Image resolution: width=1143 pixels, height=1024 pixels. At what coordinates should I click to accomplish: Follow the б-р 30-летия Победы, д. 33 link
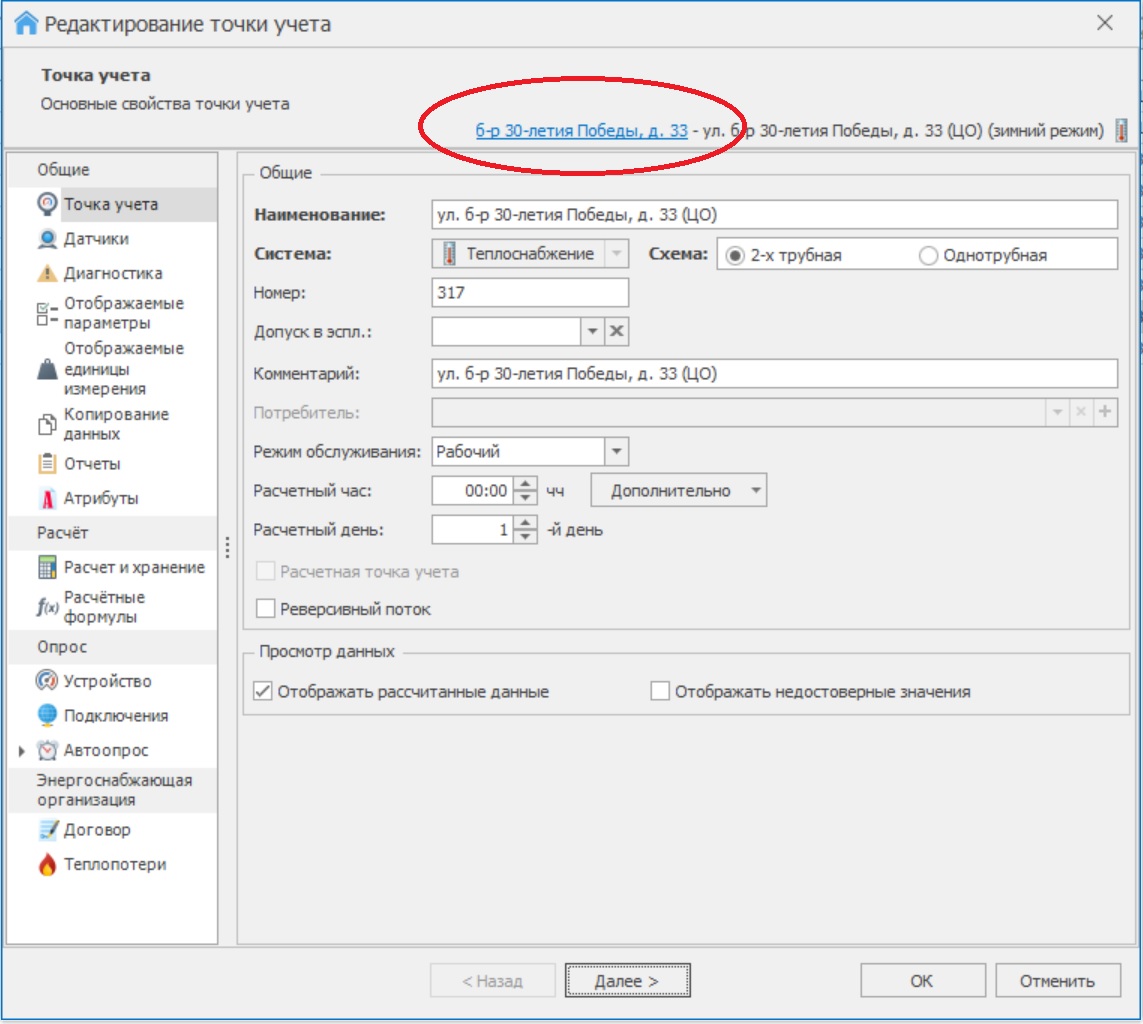pos(581,131)
